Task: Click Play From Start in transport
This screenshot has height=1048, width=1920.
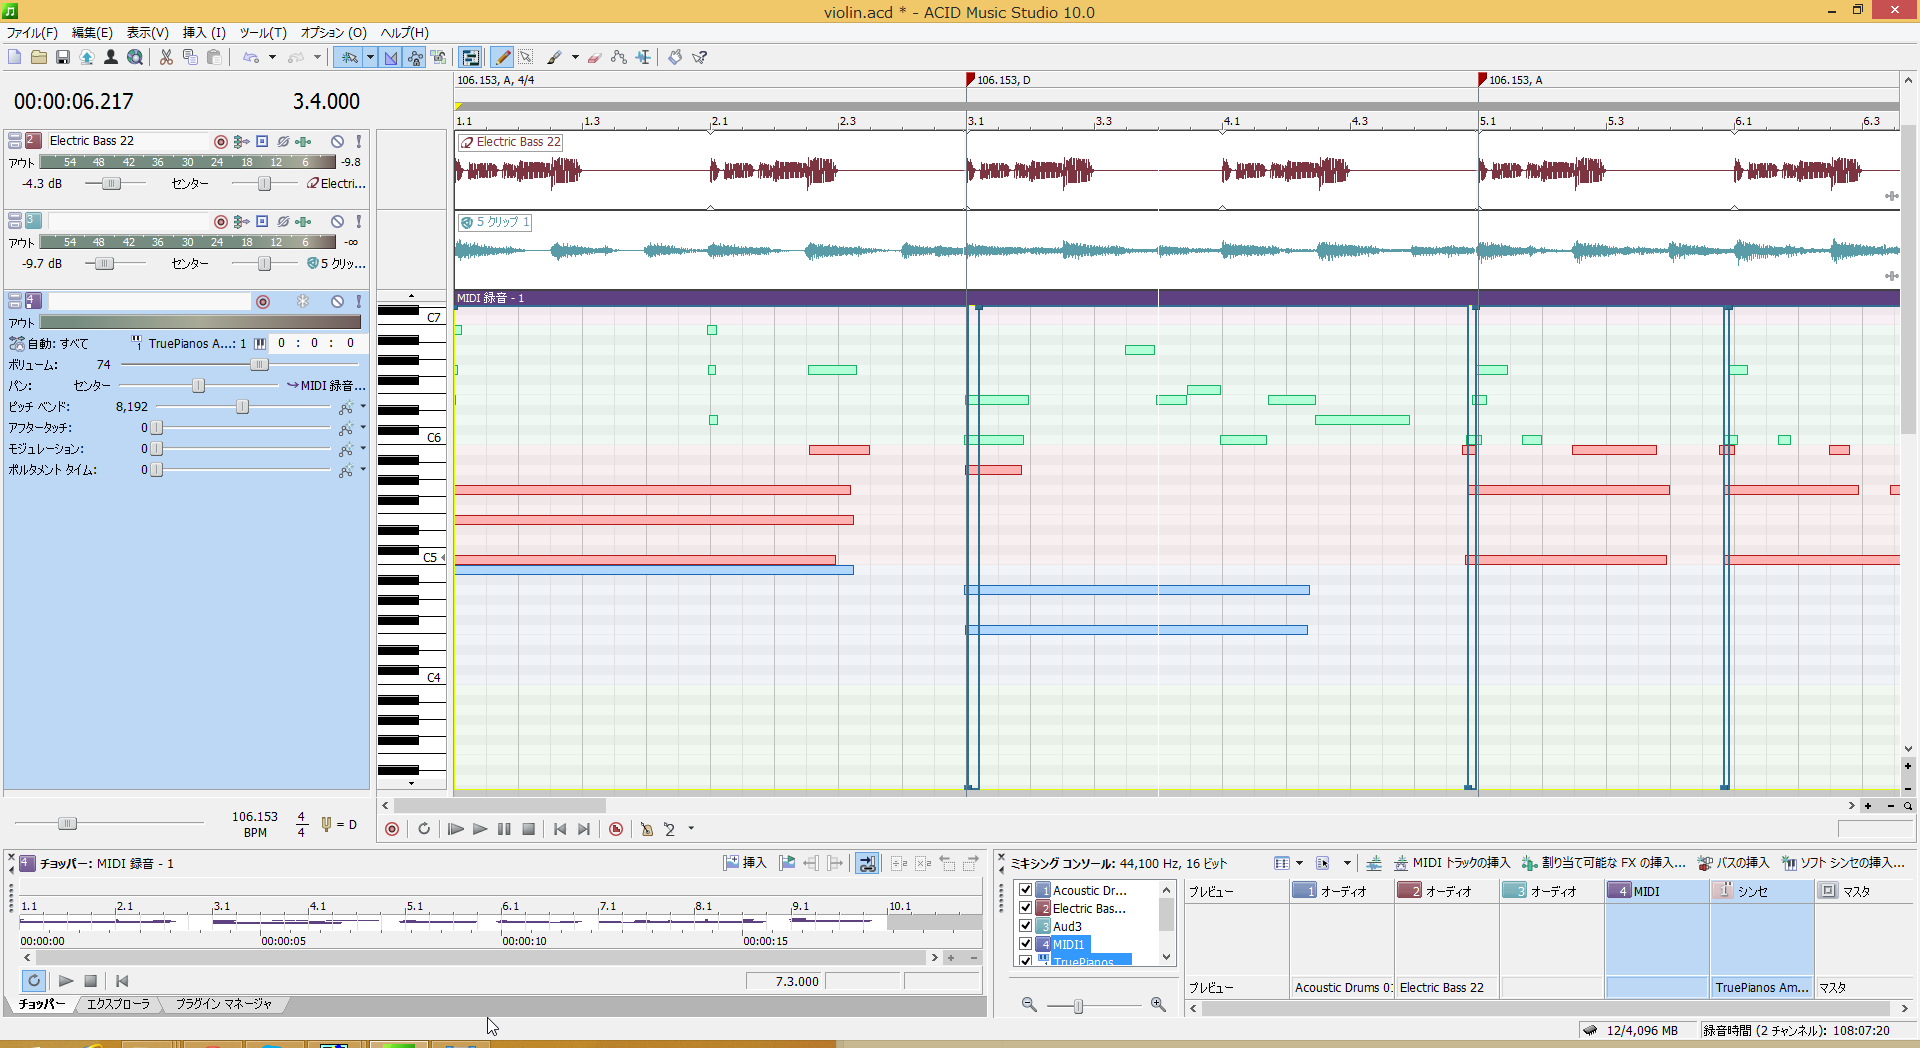Action: (456, 829)
